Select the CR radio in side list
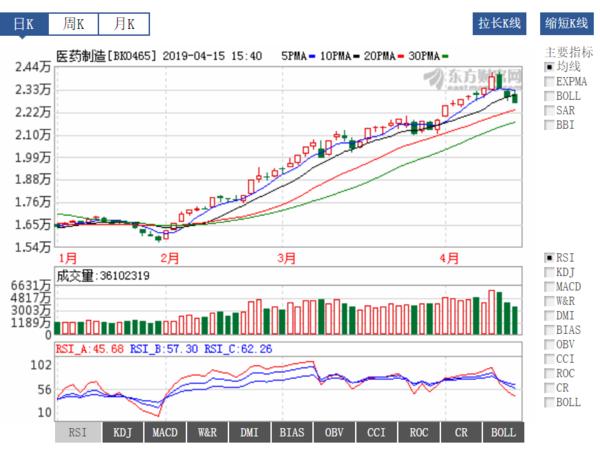Image resolution: width=600 pixels, height=455 pixels. [549, 388]
